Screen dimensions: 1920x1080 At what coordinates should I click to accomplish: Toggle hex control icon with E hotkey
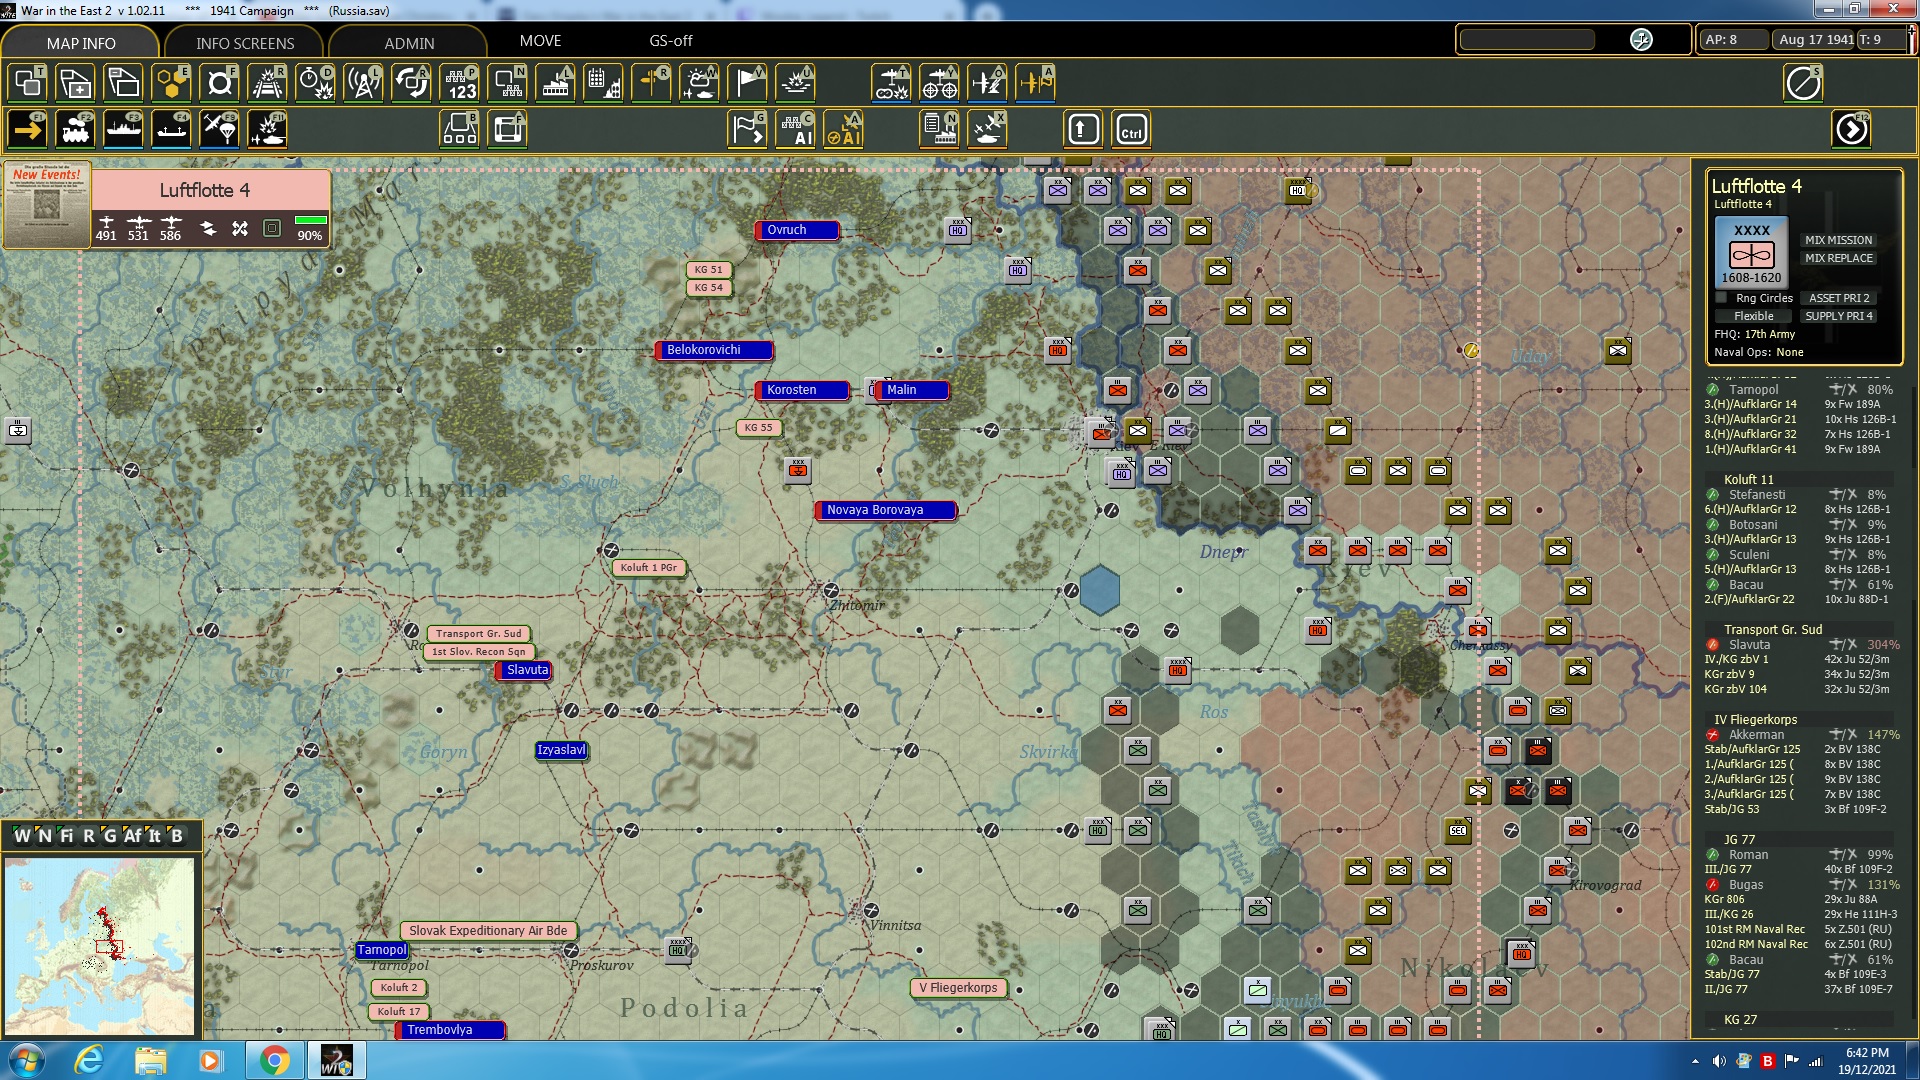172,84
